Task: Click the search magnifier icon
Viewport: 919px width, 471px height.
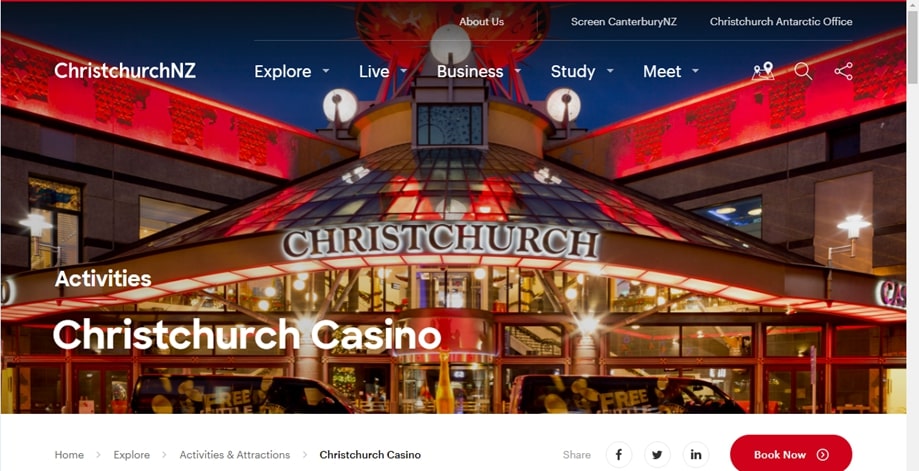Action: pos(803,71)
